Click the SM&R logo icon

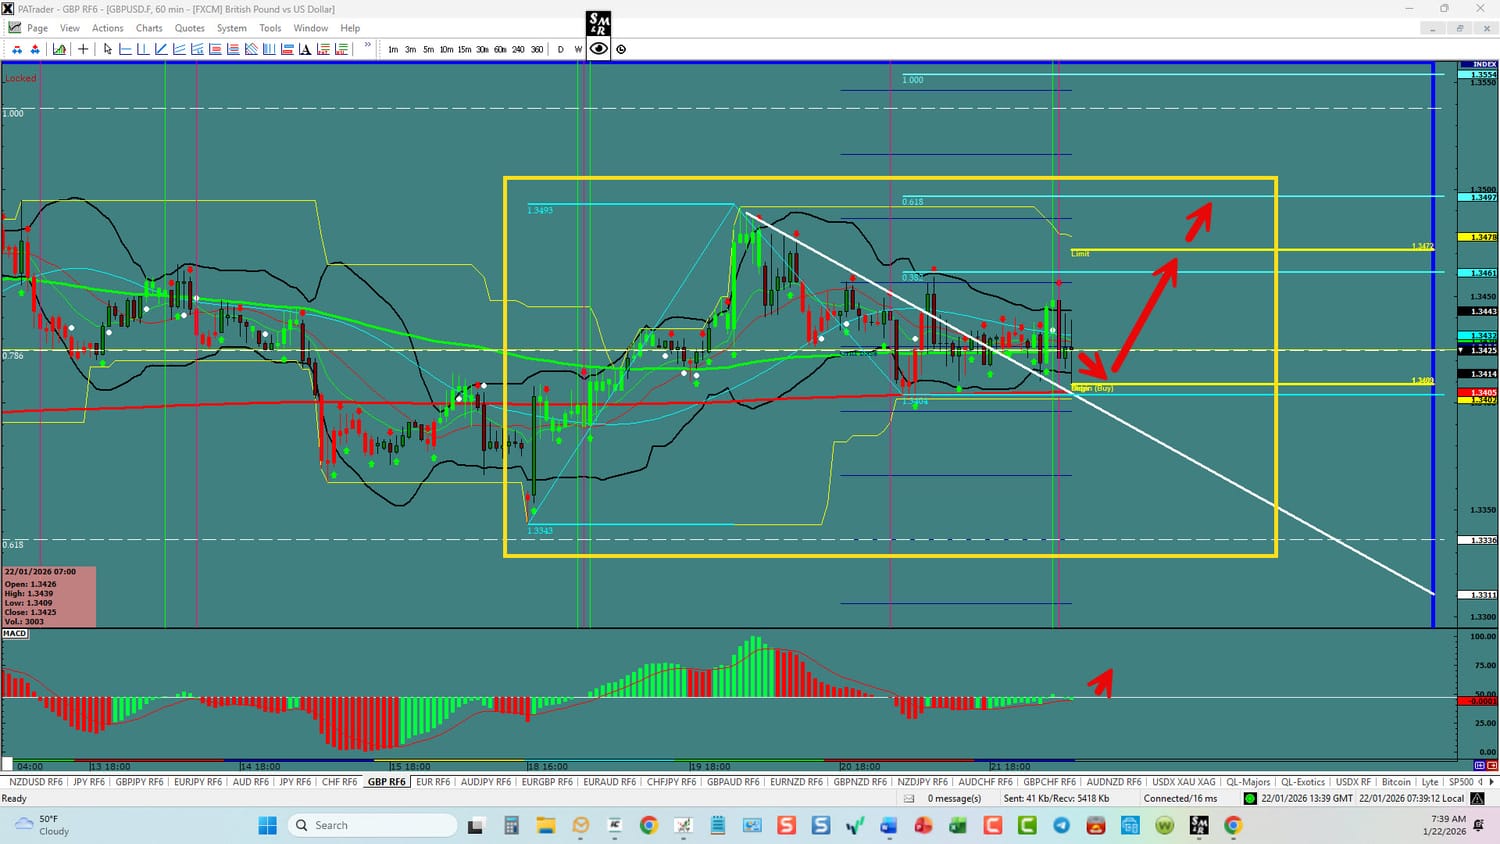point(598,24)
